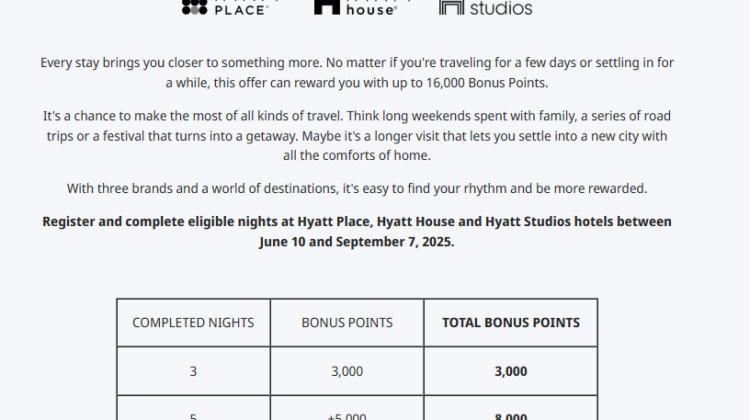Click the "Every stay brings you closer" paragraph
The image size is (750, 420).
click(357, 73)
